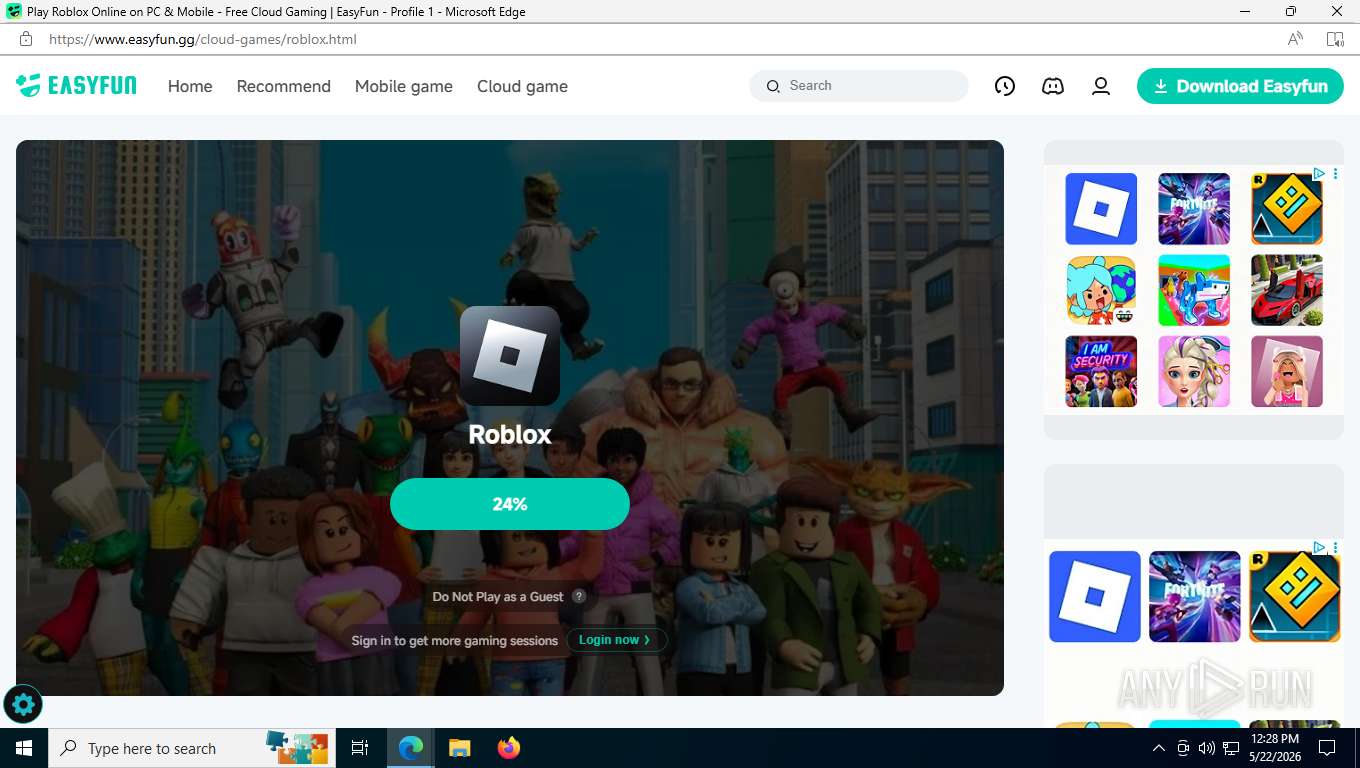The height and width of the screenshot is (768, 1360).
Task: Open the volume control in tray
Action: 1206,748
